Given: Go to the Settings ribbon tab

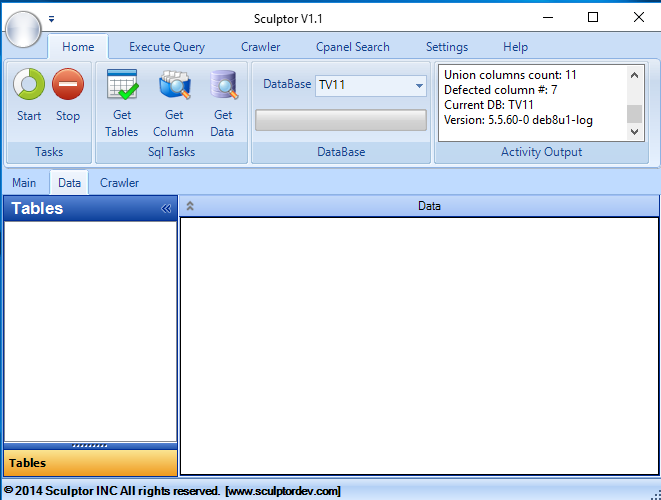Looking at the screenshot, I should pos(446,47).
